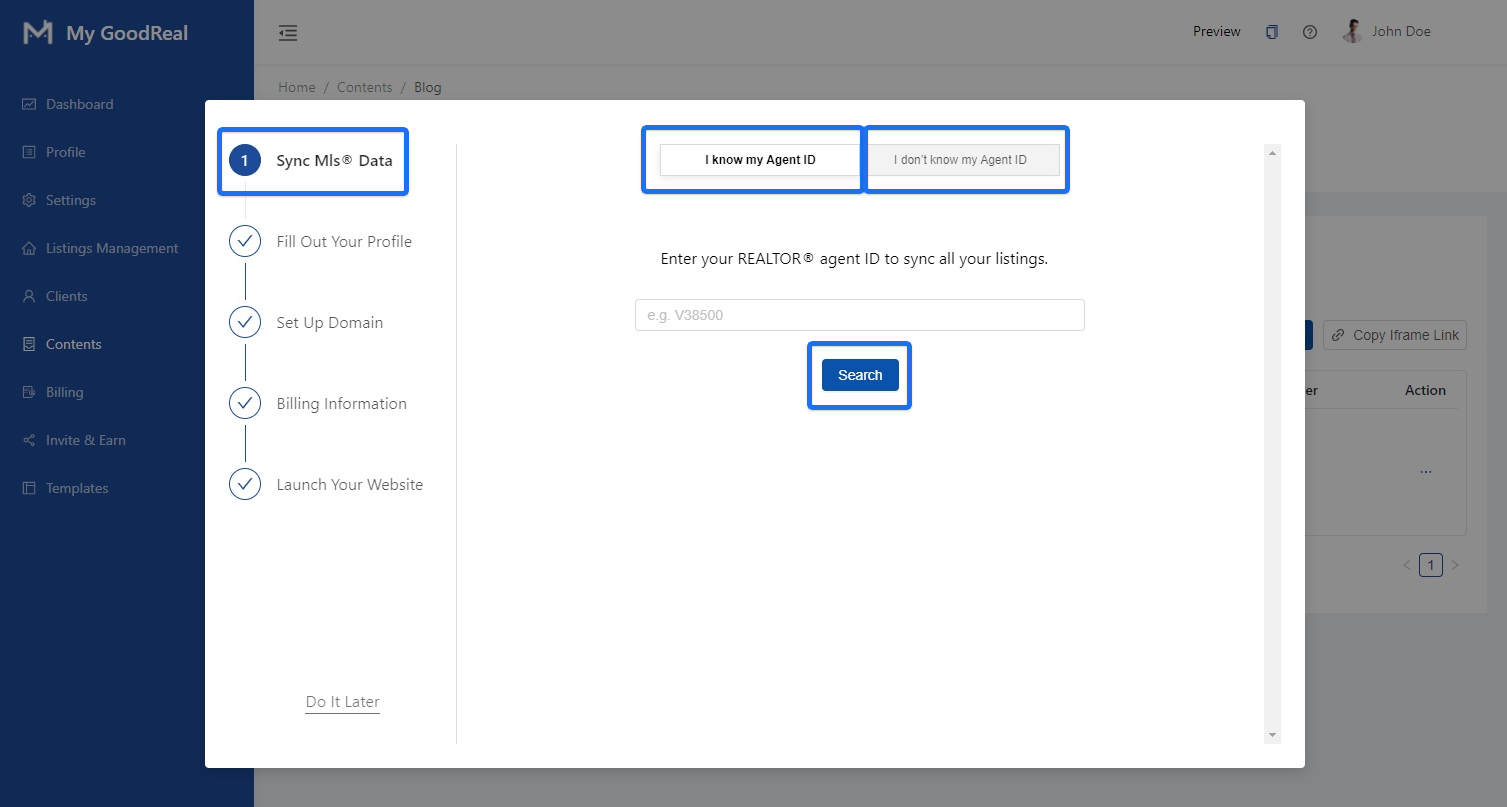The width and height of the screenshot is (1507, 807).
Task: Open help via the question mark icon
Action: point(1309,32)
